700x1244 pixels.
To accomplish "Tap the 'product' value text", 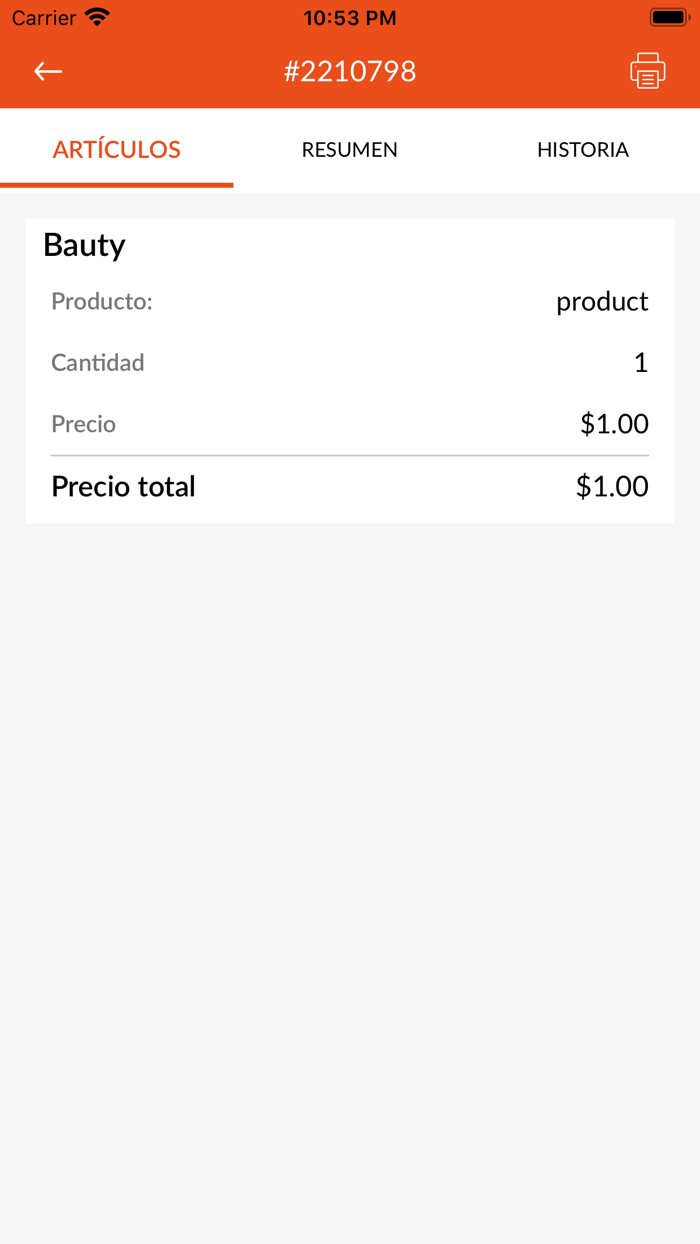I will (x=602, y=301).
